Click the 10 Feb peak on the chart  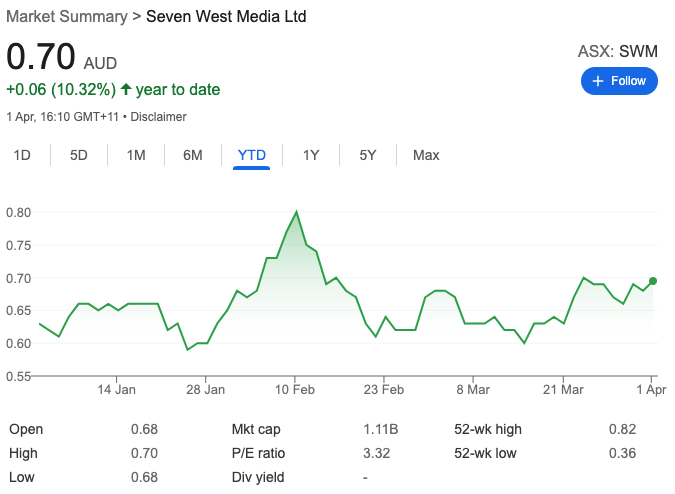click(296, 212)
